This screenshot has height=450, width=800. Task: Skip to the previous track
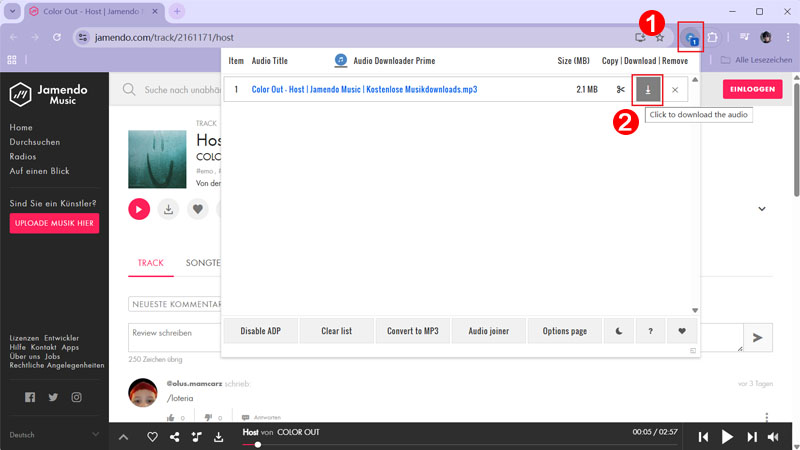(703, 437)
